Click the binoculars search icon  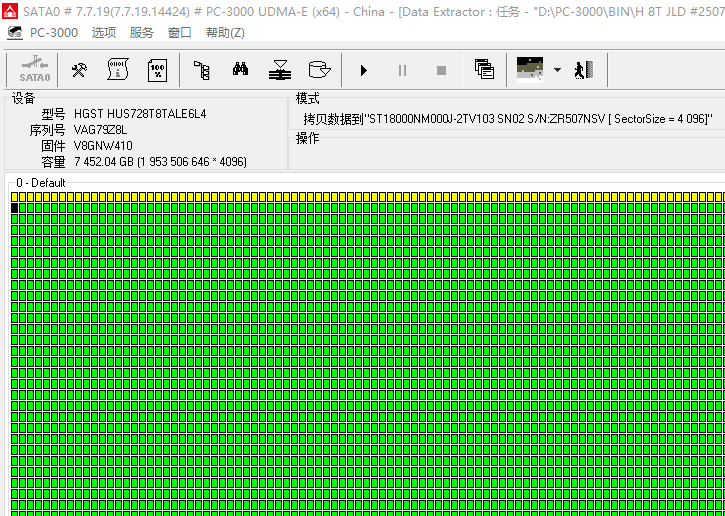coord(240,70)
